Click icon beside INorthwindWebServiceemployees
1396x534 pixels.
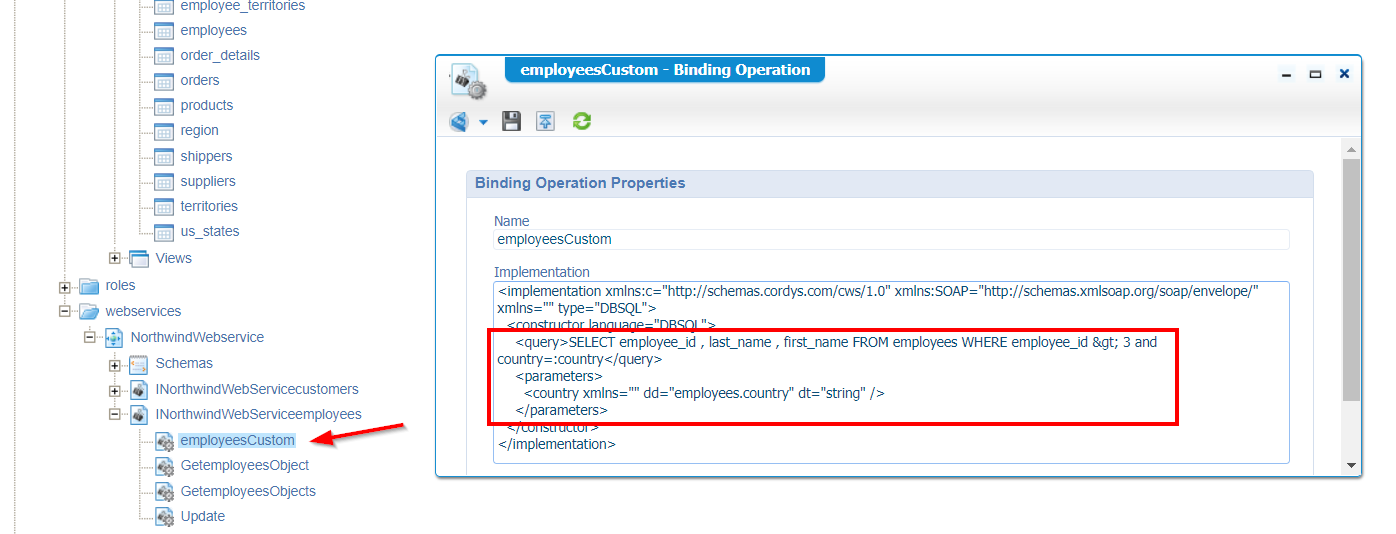pyautogui.click(x=139, y=414)
